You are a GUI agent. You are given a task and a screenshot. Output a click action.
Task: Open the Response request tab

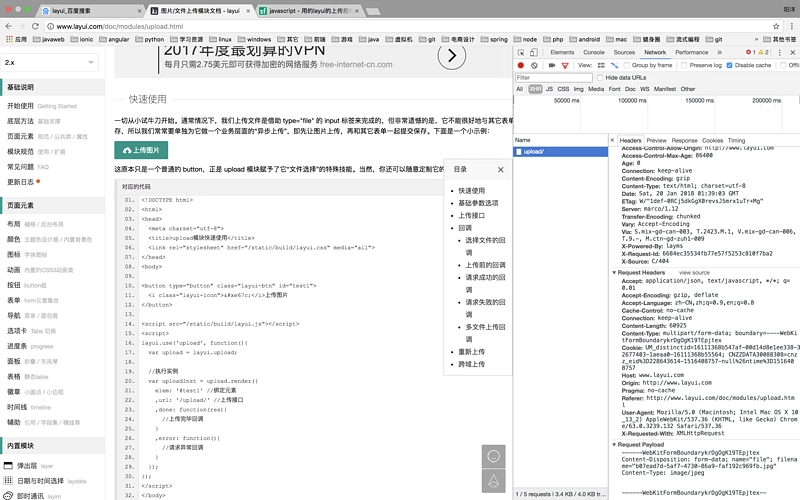(684, 140)
